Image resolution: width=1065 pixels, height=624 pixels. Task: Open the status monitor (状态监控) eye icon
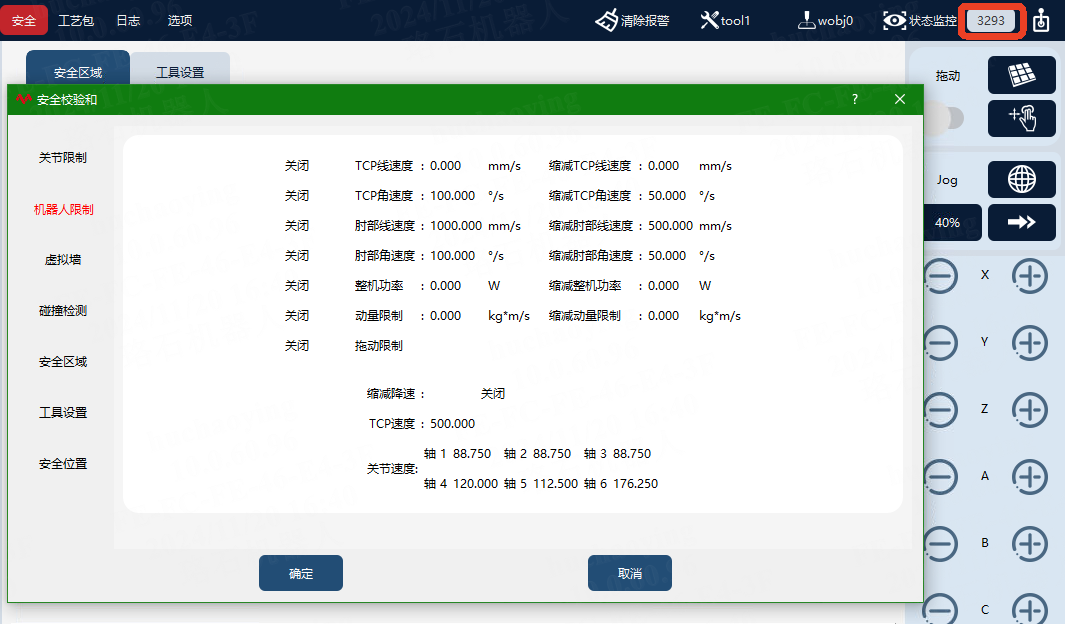(895, 20)
